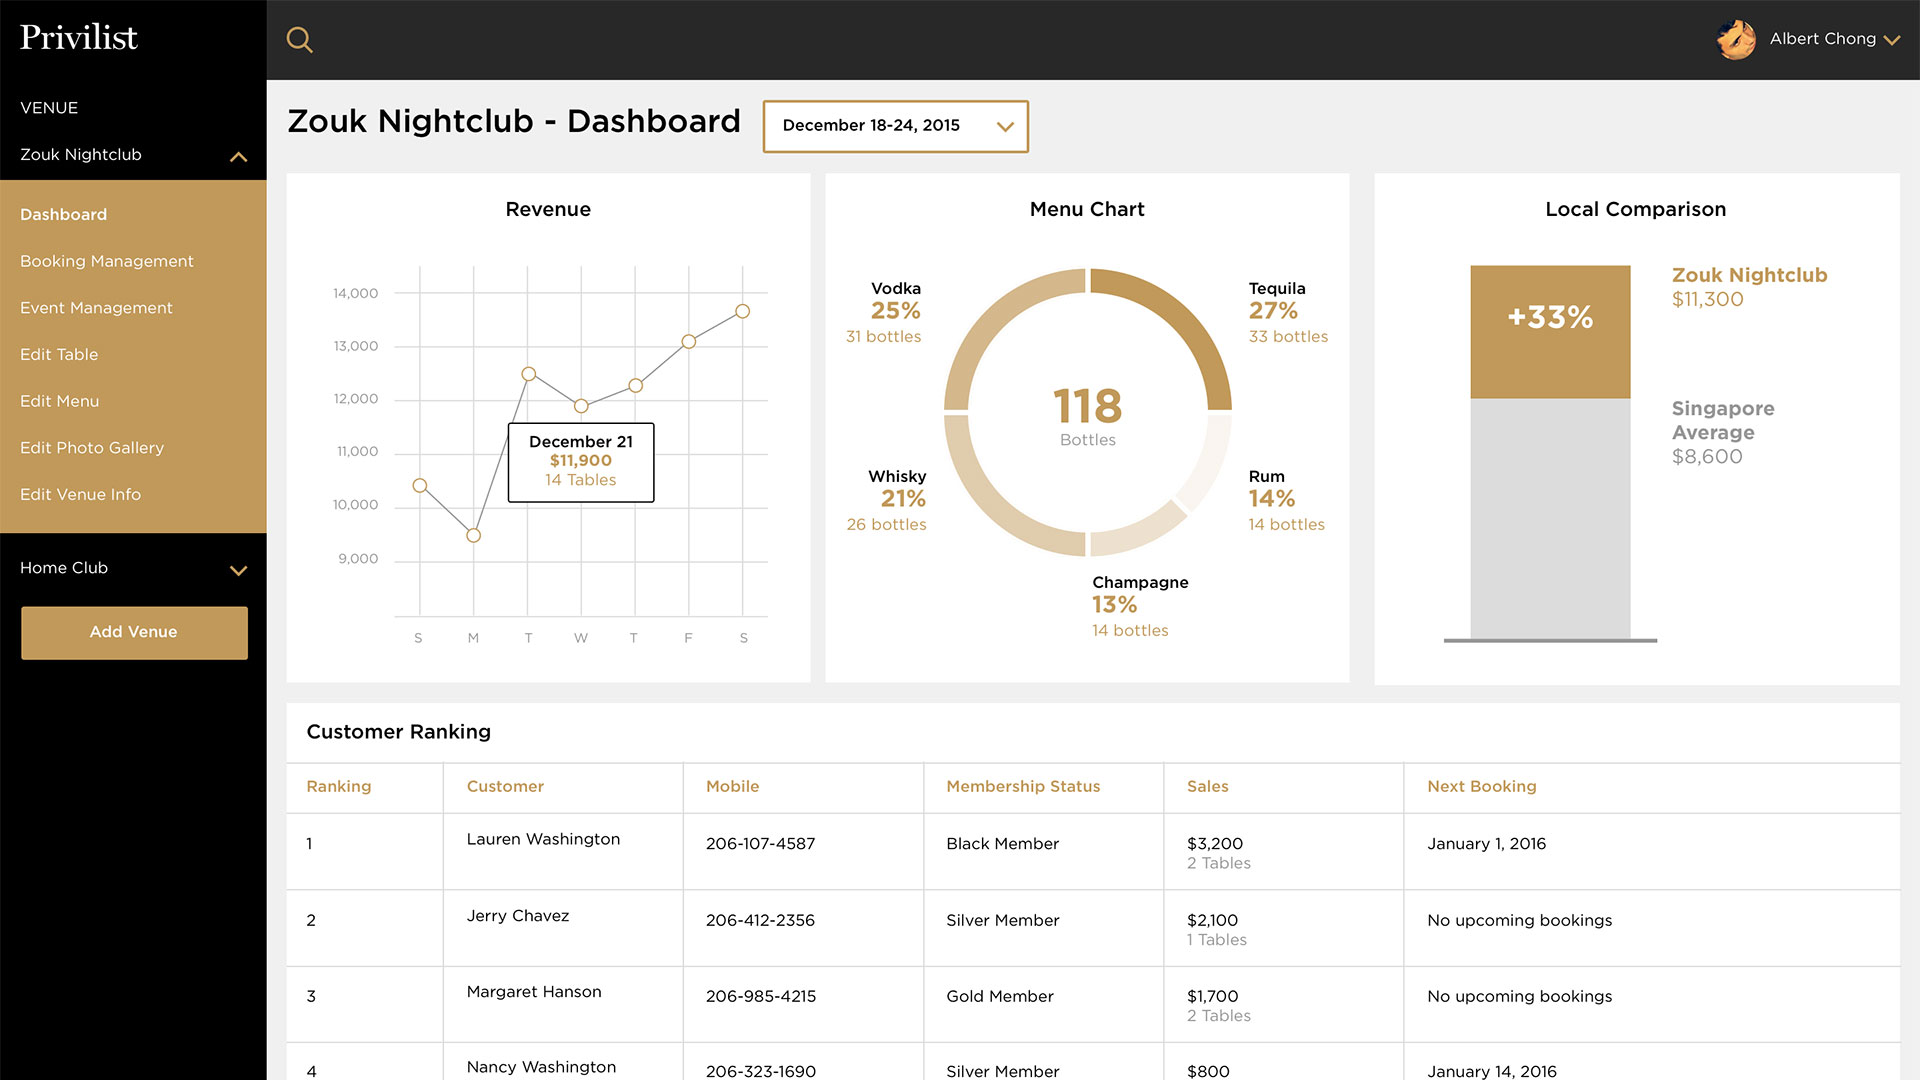This screenshot has width=1920, height=1080.
Task: Click the Privilist logo
Action: point(79,38)
